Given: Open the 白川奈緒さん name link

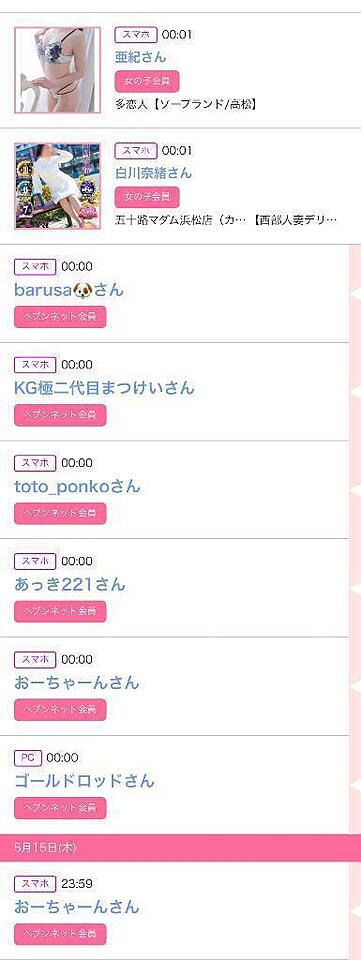Looking at the screenshot, I should coord(153,173).
